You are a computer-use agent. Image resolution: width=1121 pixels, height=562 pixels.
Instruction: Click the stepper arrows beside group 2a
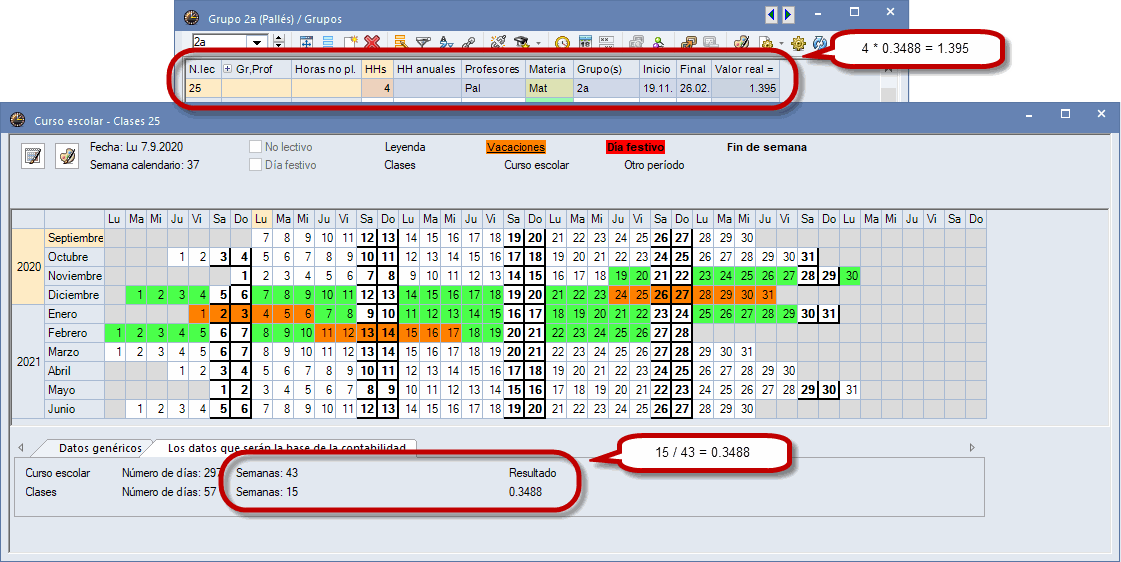tap(279, 42)
